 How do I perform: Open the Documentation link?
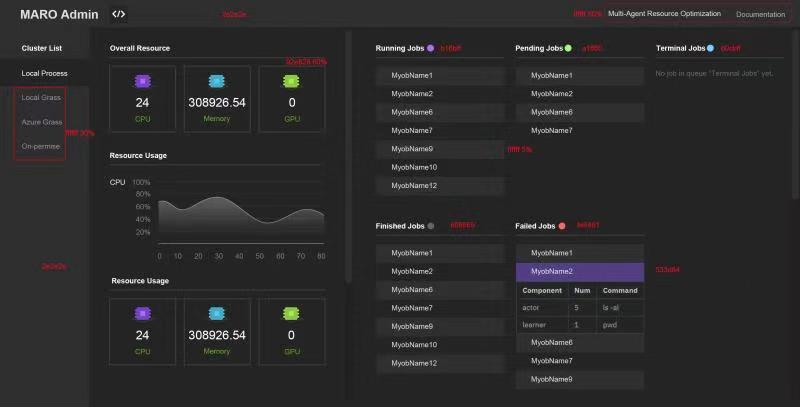(760, 14)
